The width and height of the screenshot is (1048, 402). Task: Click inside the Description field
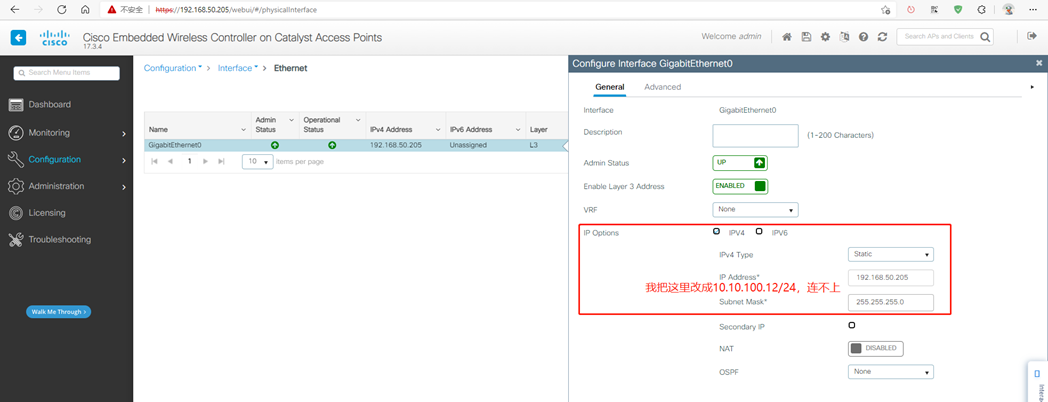pyautogui.click(x=755, y=136)
